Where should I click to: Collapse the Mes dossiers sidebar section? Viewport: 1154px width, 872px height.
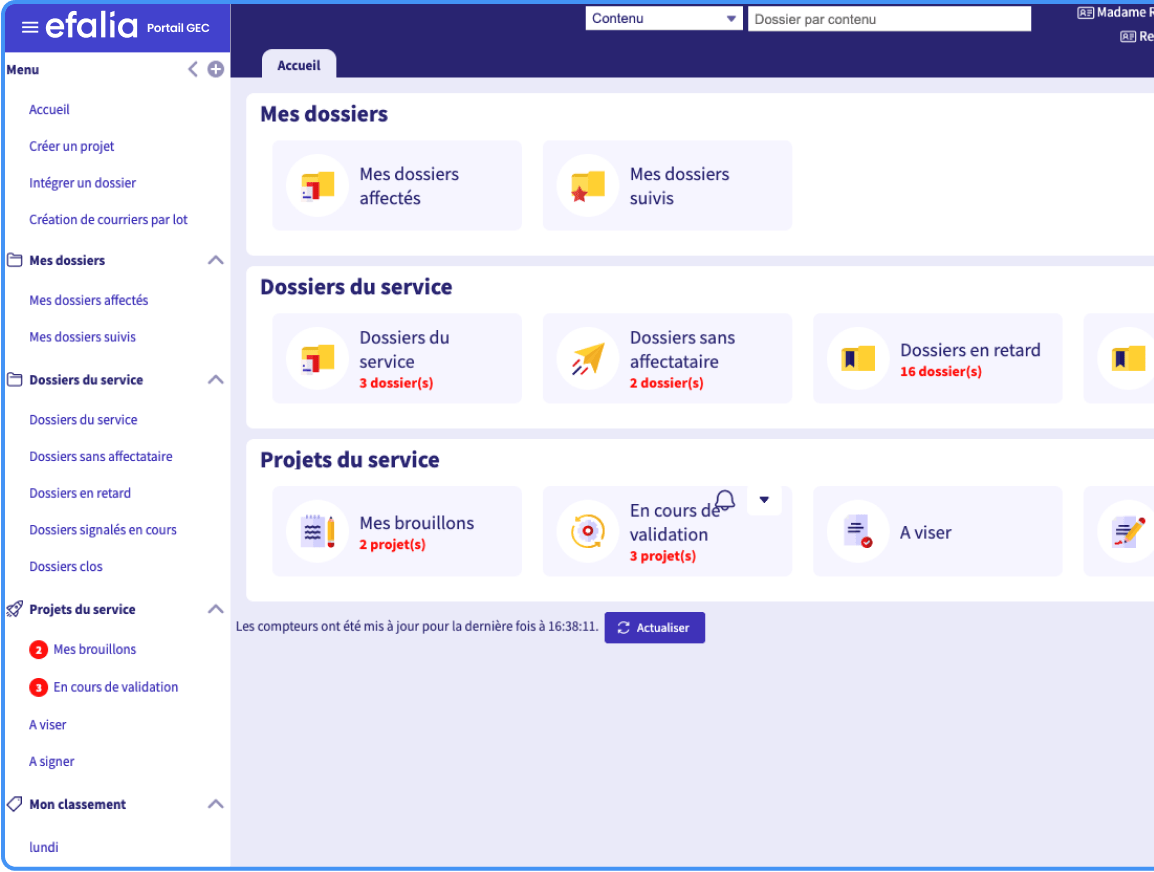(x=216, y=260)
